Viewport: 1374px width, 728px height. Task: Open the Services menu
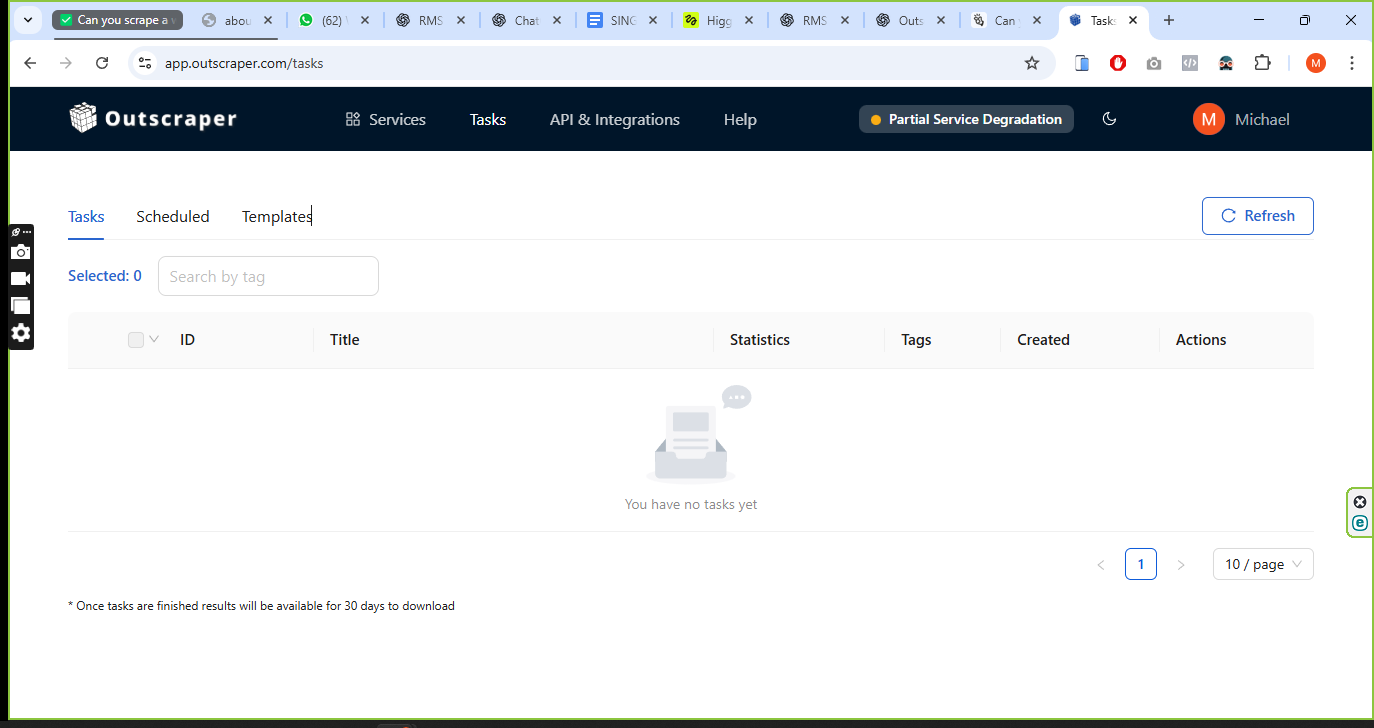(x=386, y=119)
